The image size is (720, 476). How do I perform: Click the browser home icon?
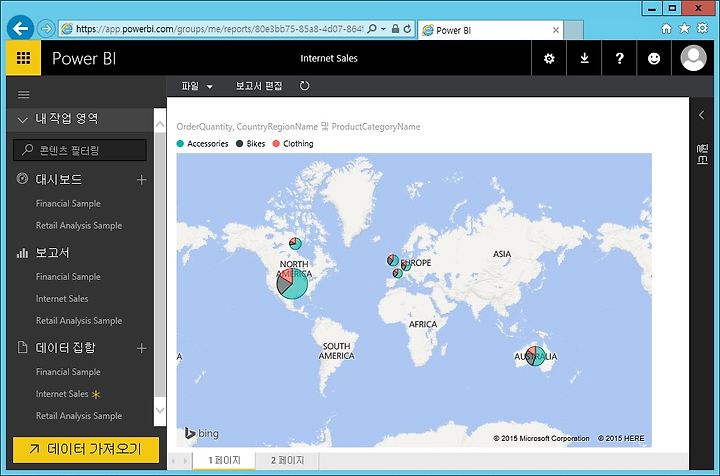click(666, 29)
